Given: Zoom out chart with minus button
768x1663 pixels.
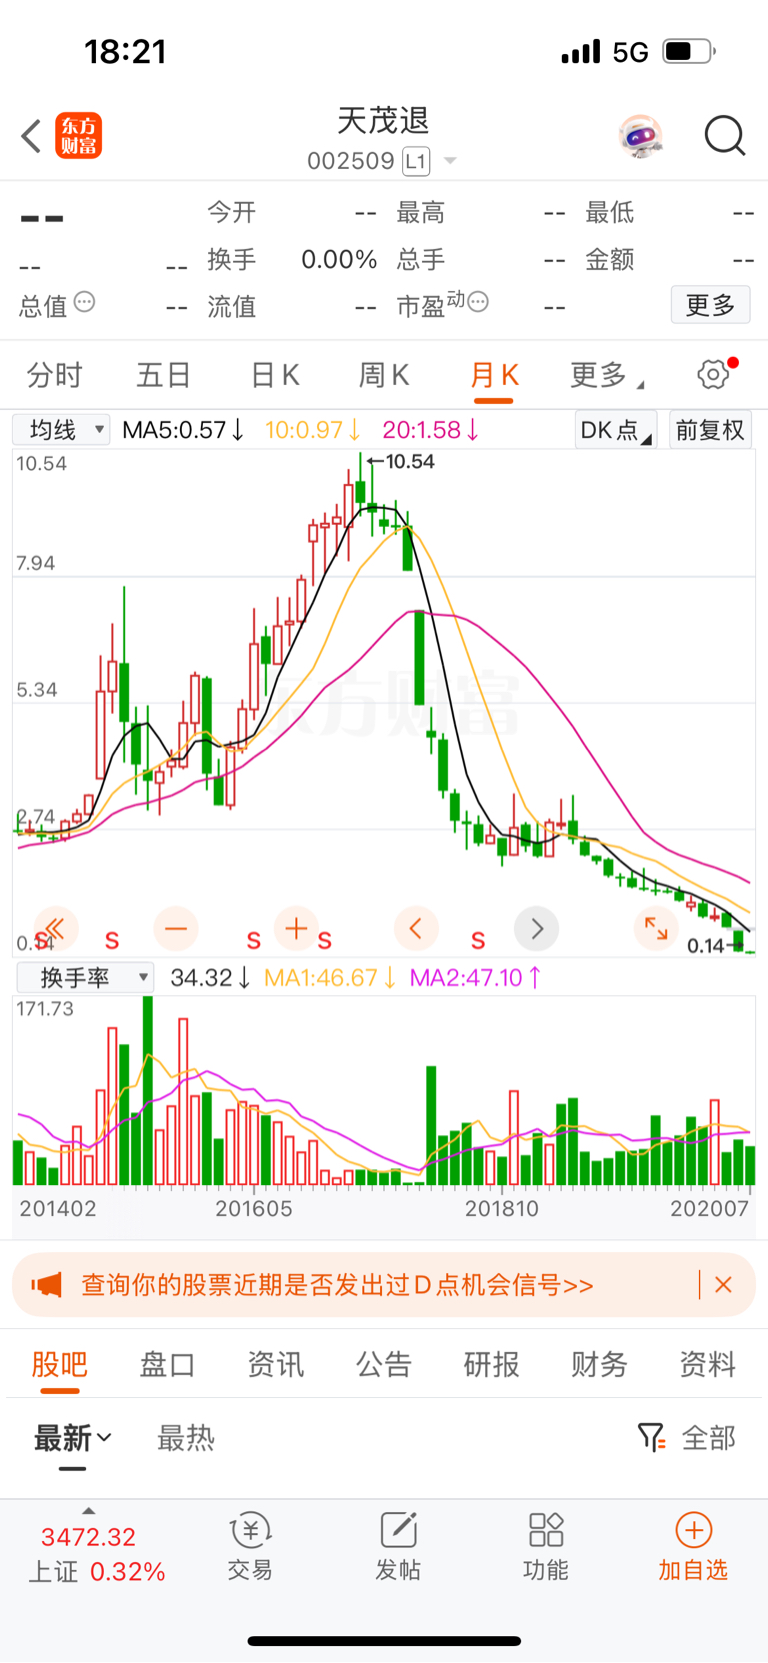Looking at the screenshot, I should click(176, 929).
